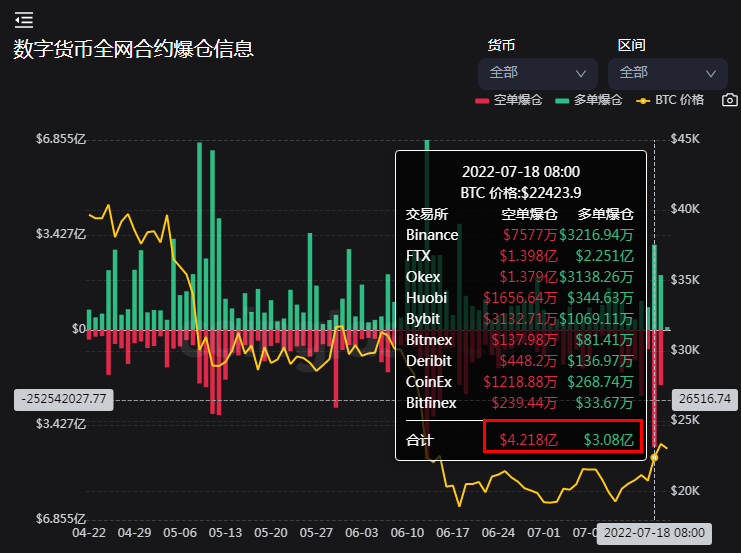Click the page title 数字货币全网合约爆仓信息

coord(133,49)
